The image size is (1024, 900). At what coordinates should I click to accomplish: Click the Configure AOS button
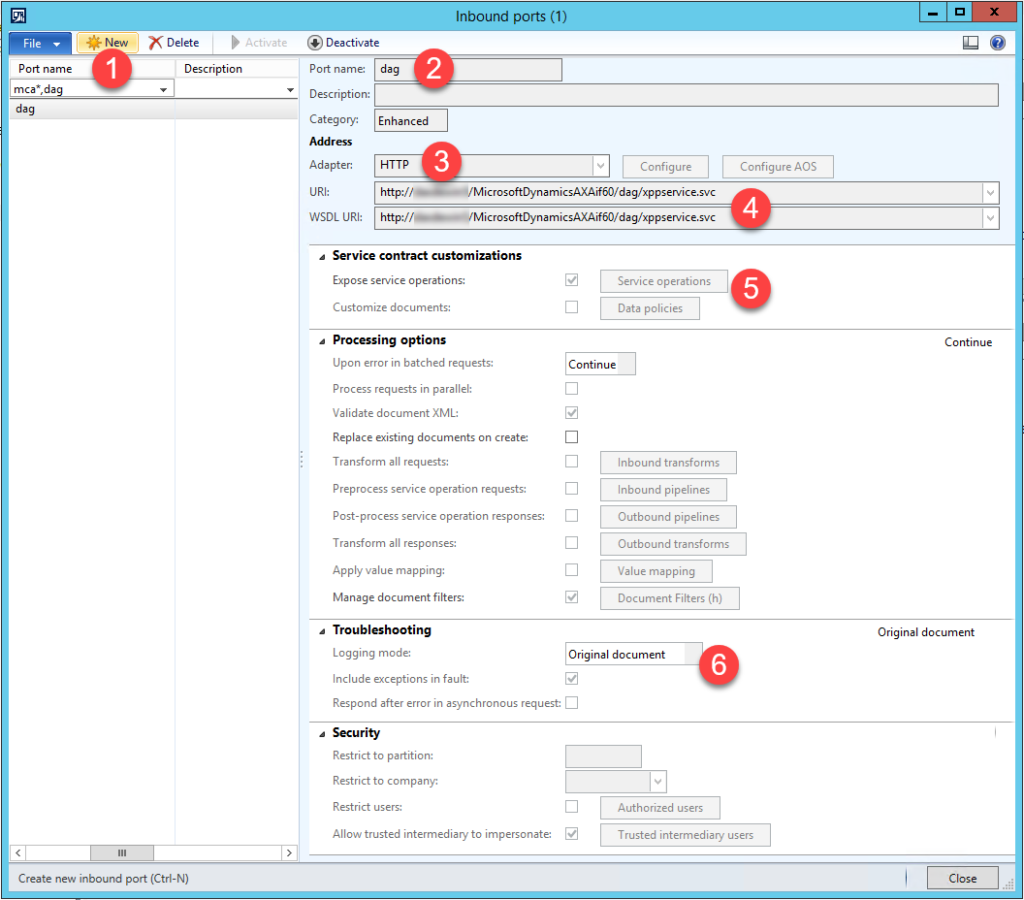(778, 166)
